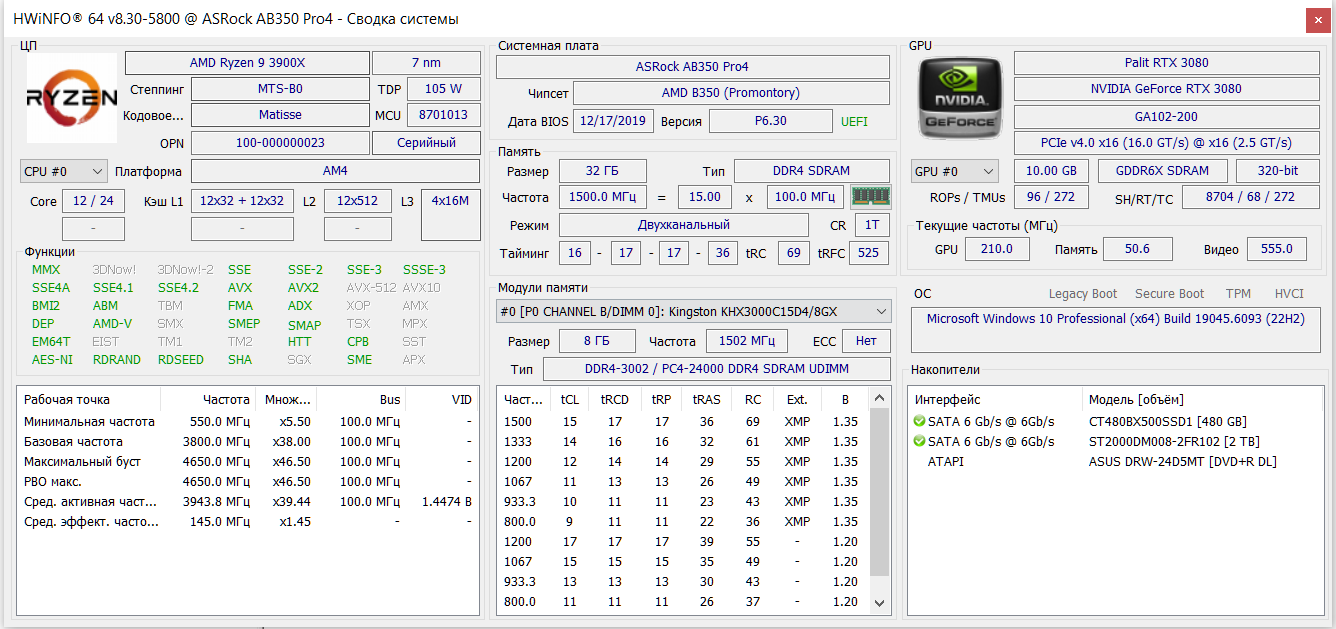Click the L3 cache 4x16M field
This screenshot has width=1336, height=629.
click(x=451, y=214)
